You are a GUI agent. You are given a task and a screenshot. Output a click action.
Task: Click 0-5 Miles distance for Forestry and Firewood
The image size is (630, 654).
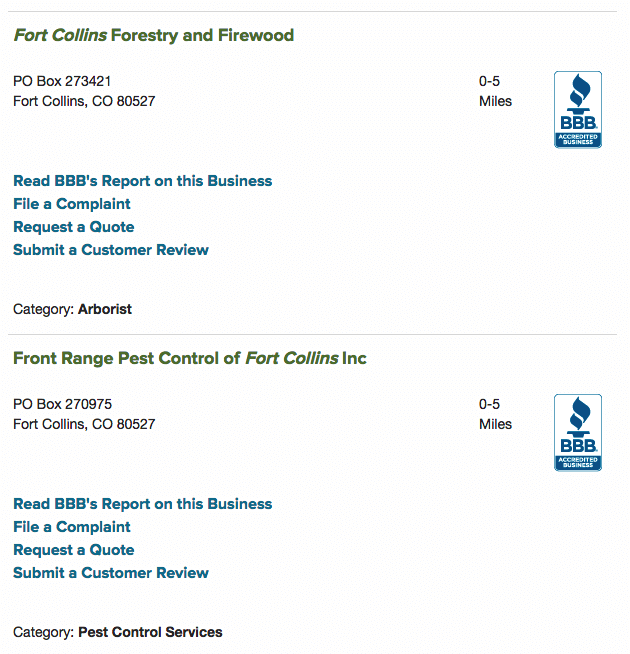pos(495,91)
